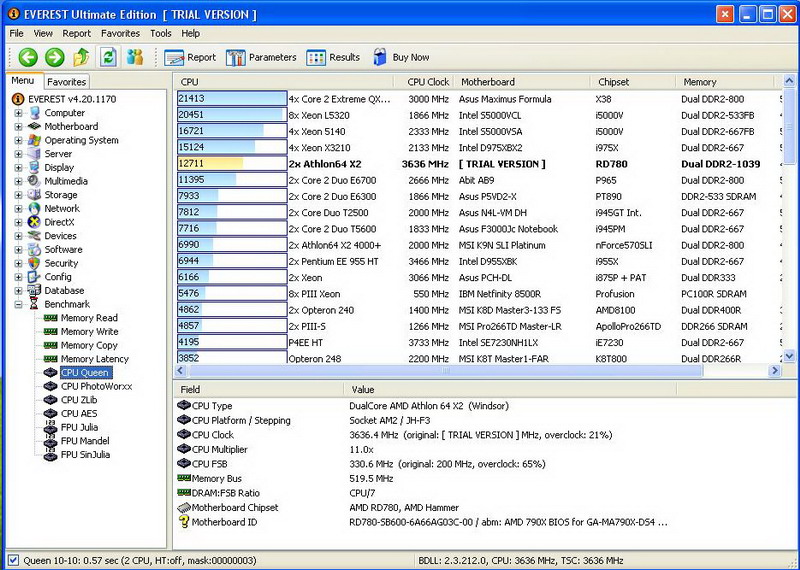This screenshot has height=570, width=800.
Task: Sort by CPU Clock column header
Action: click(428, 82)
